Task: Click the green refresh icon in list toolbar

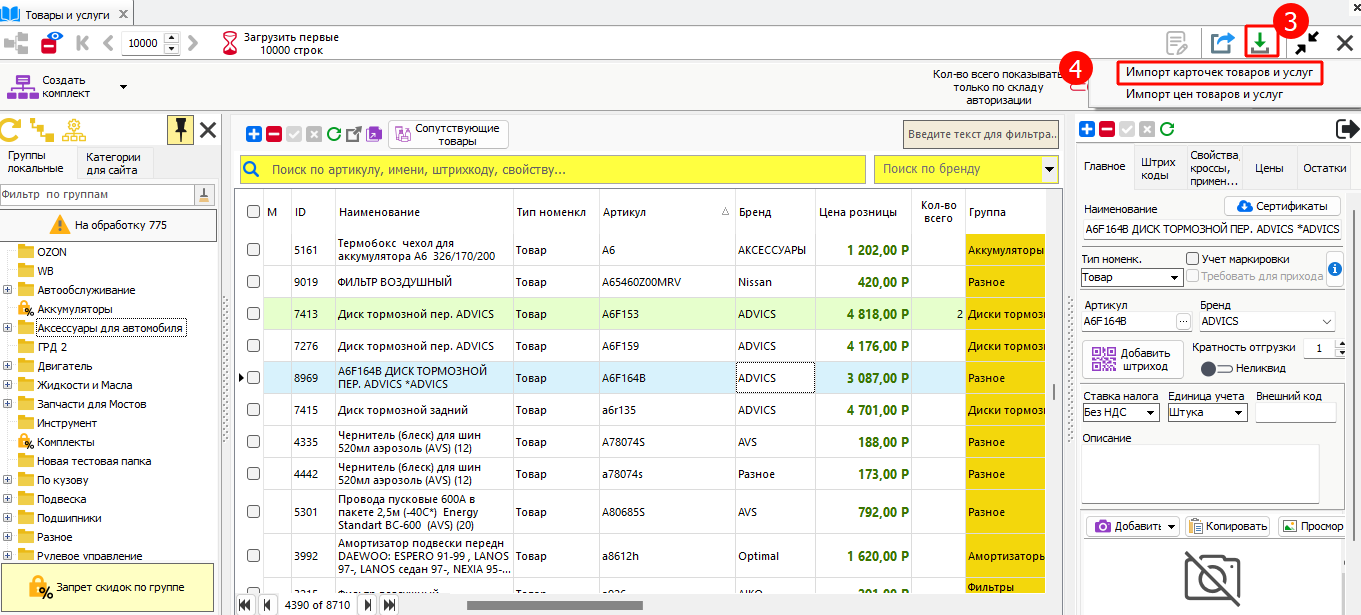Action: (x=334, y=134)
